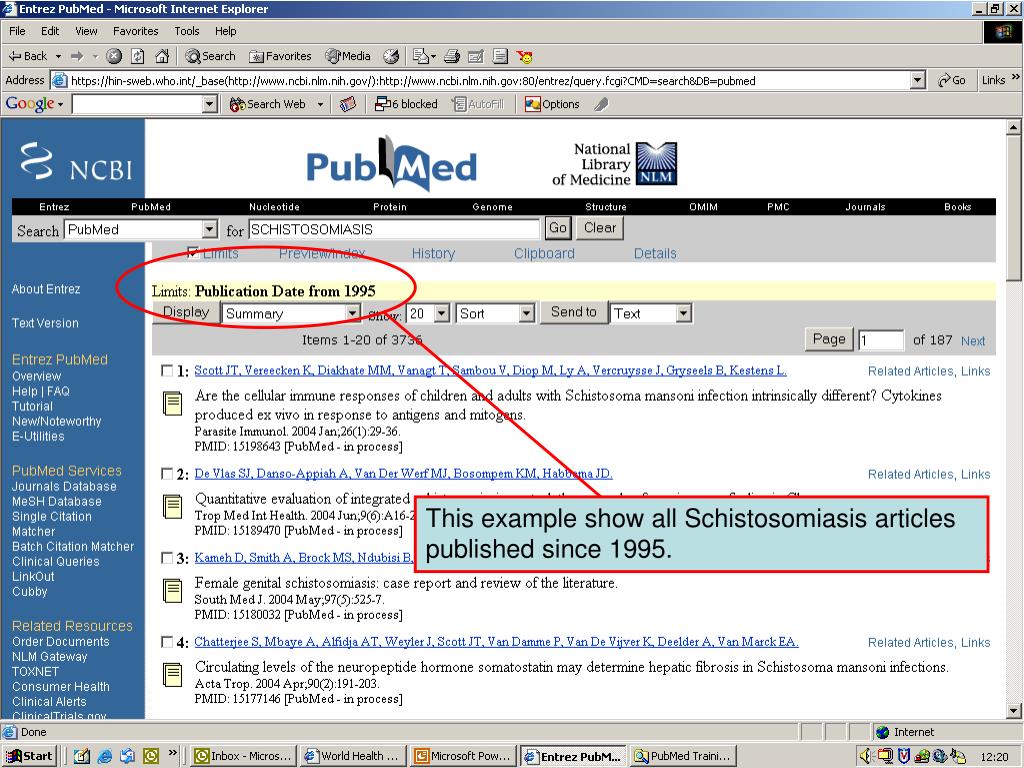Image resolution: width=1024 pixels, height=768 pixels.
Task: Click the Google toolbar Options button
Action: coord(552,104)
